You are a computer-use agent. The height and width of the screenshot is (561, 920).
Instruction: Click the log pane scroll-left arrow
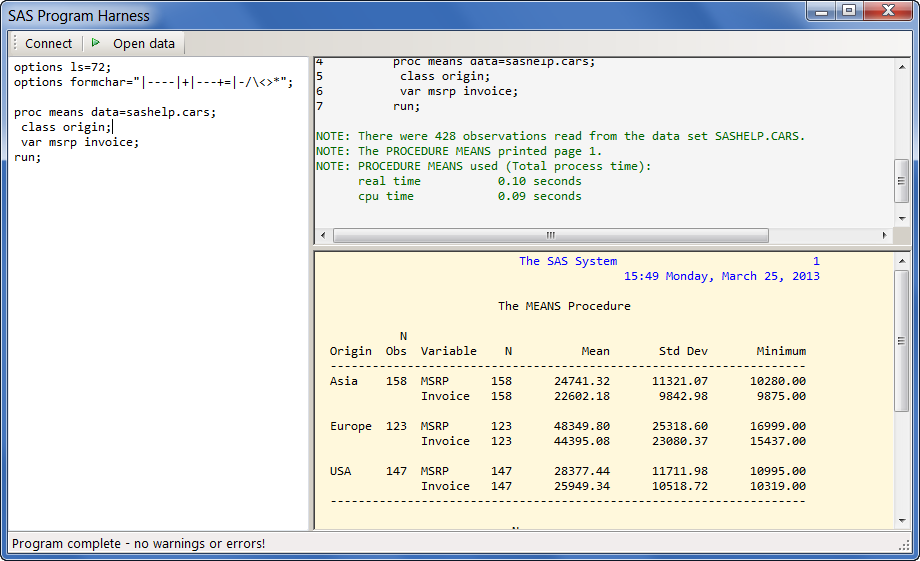(x=323, y=236)
